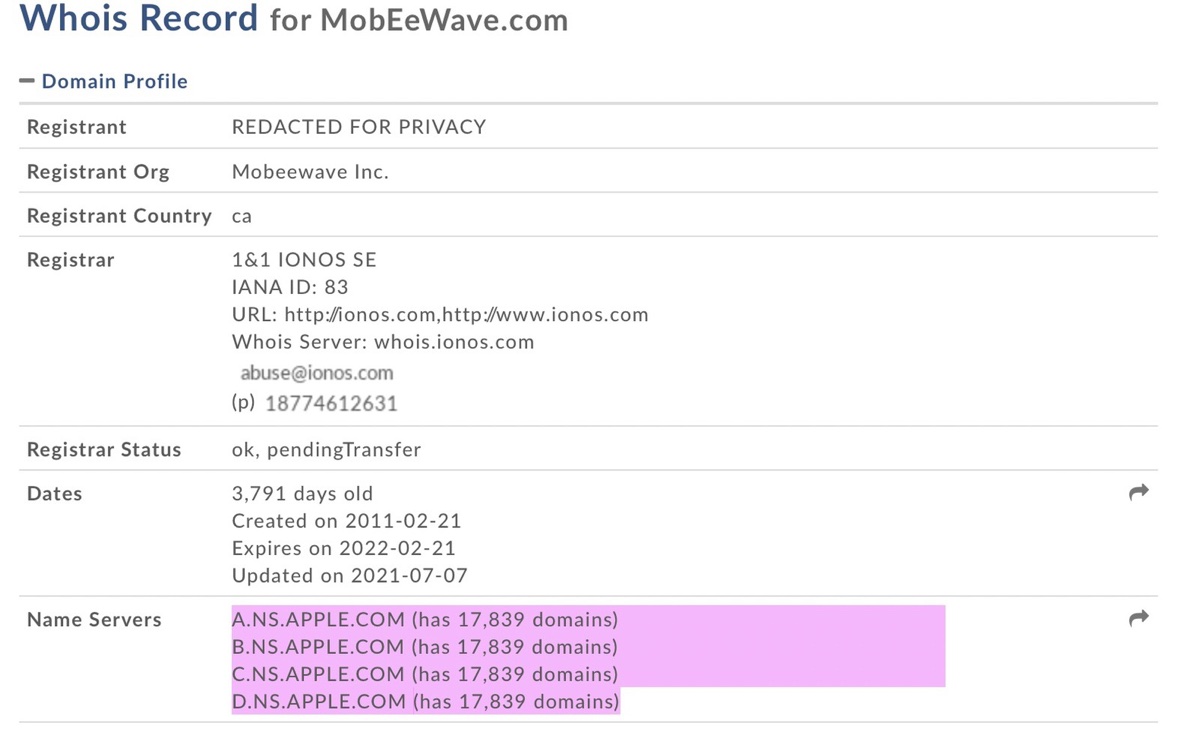Click the Updated on 2021-07-07 date
This screenshot has width=1200, height=729.
(349, 576)
